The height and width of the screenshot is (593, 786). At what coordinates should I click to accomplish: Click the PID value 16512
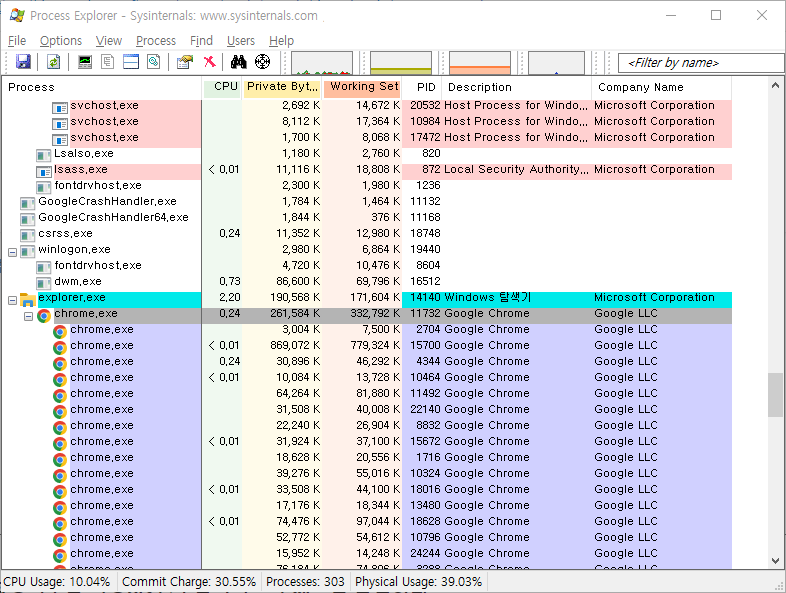(425, 282)
